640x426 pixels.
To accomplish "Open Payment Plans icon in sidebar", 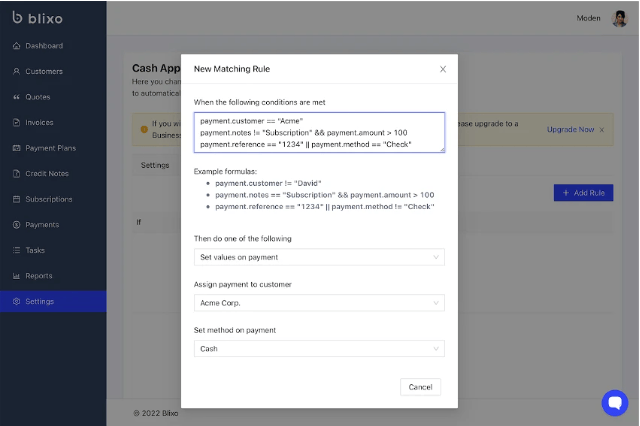I will [16, 148].
